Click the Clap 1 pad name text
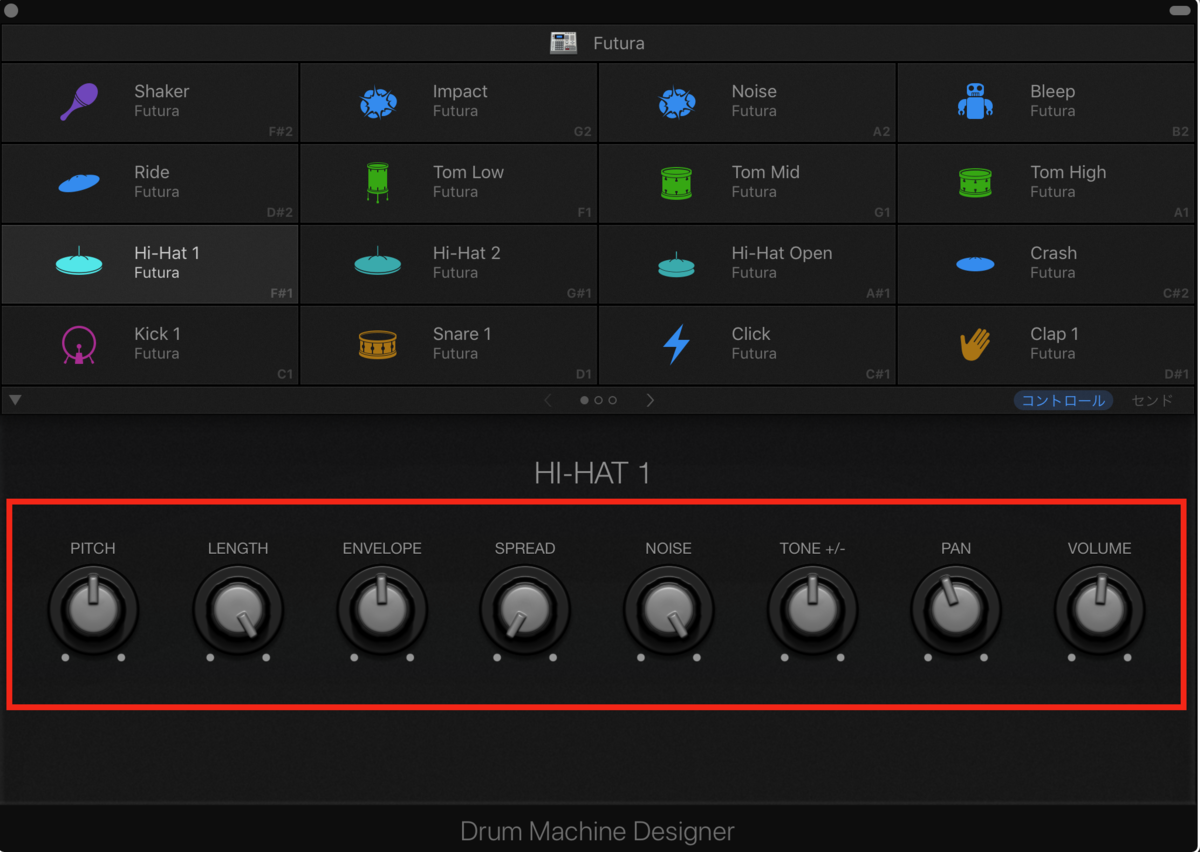1200x852 pixels. coord(1055,334)
